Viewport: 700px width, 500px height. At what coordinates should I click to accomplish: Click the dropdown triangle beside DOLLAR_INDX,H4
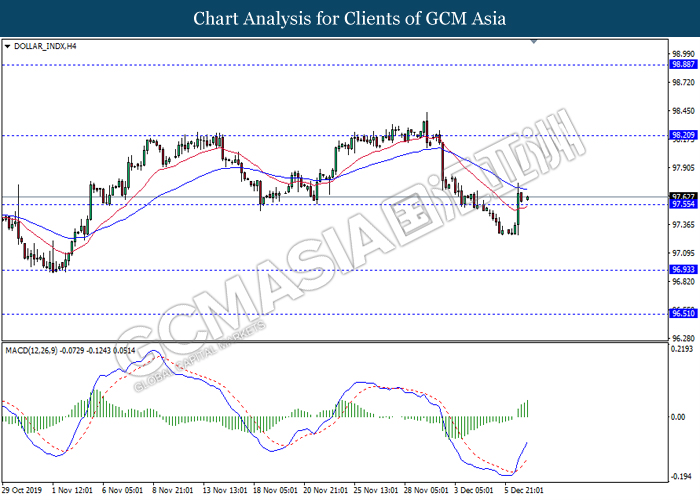point(8,46)
